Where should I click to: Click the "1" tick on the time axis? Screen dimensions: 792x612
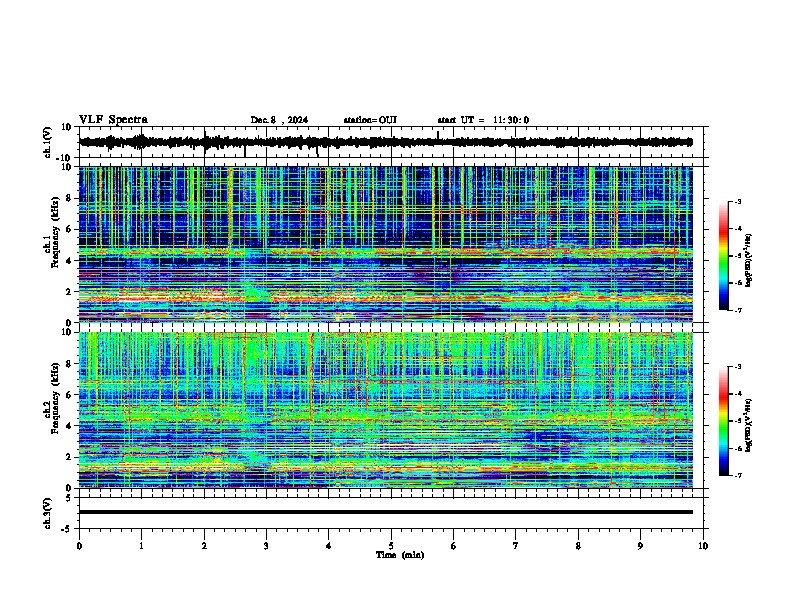click(x=141, y=546)
